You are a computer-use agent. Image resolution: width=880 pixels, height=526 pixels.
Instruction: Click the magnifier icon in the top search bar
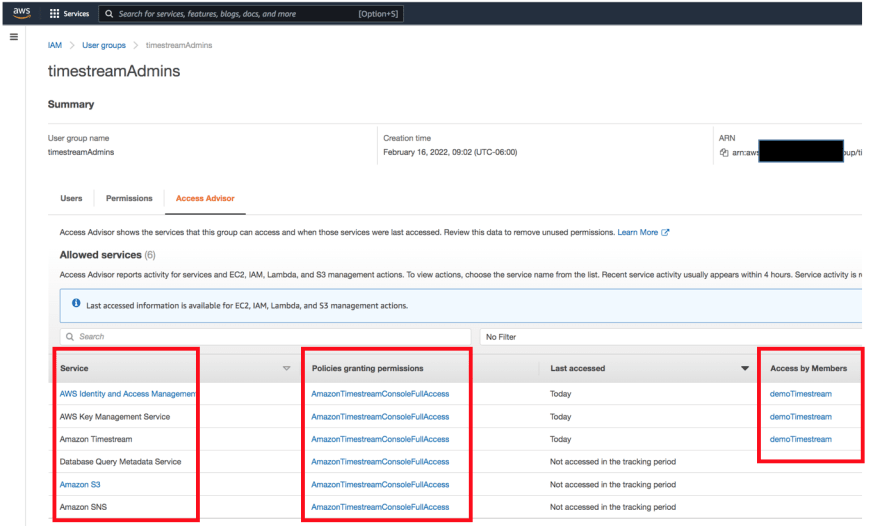tap(109, 13)
